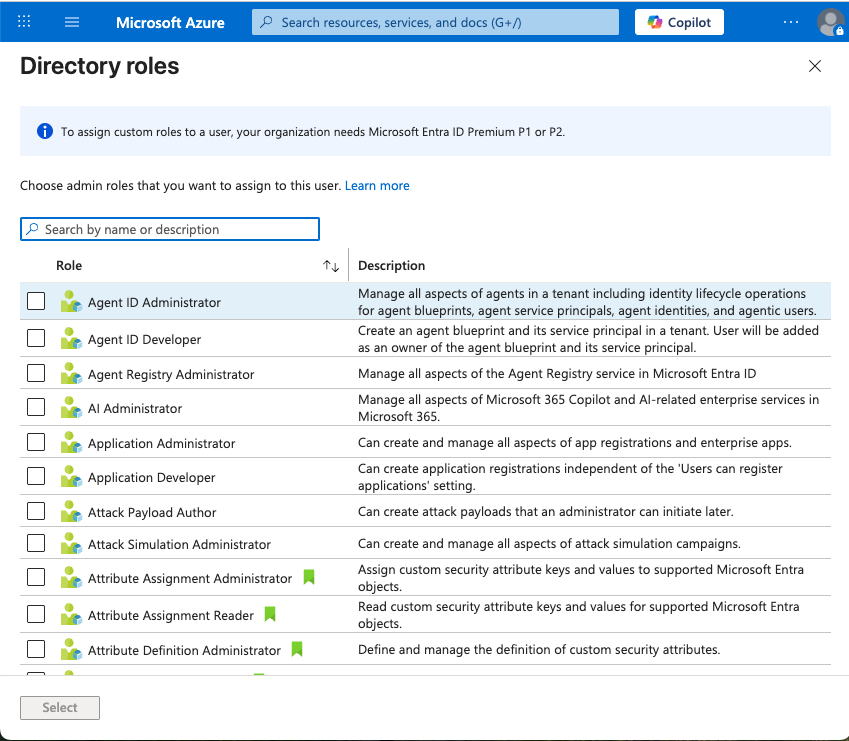Close the Directory roles panel
The width and height of the screenshot is (849, 741).
[815, 67]
